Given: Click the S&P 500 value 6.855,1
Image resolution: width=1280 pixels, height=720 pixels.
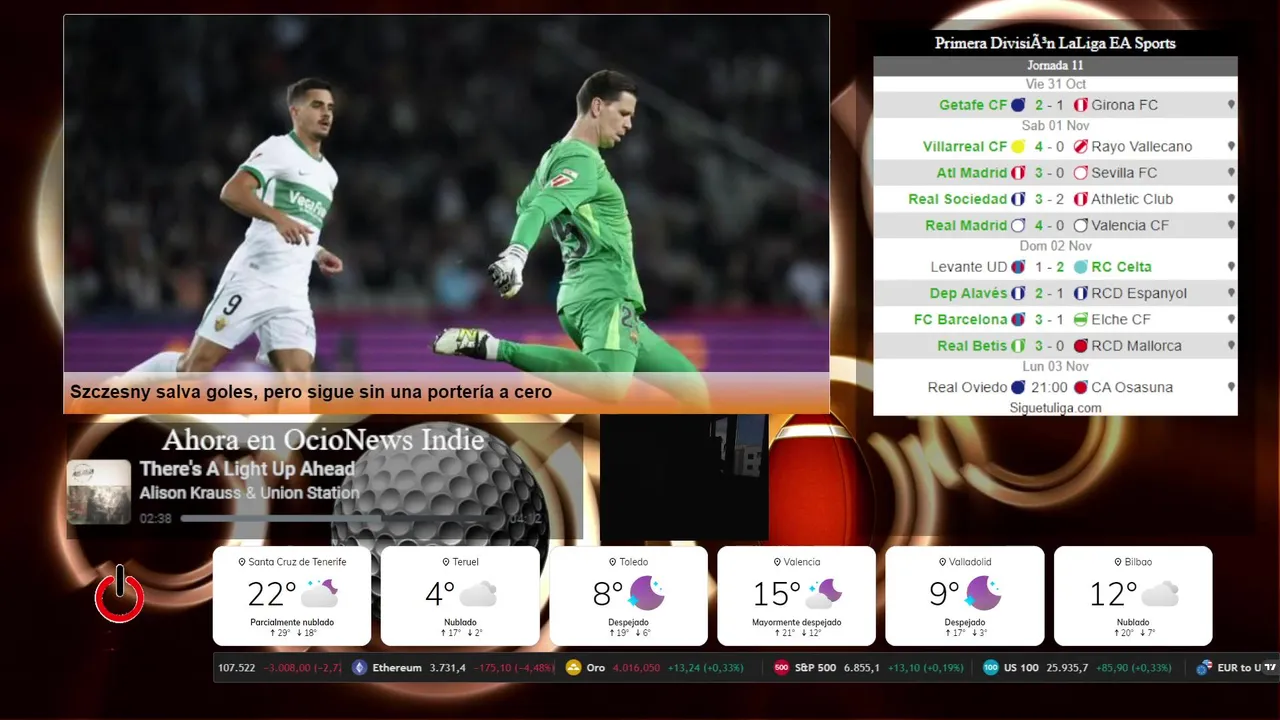Looking at the screenshot, I should (x=860, y=668).
